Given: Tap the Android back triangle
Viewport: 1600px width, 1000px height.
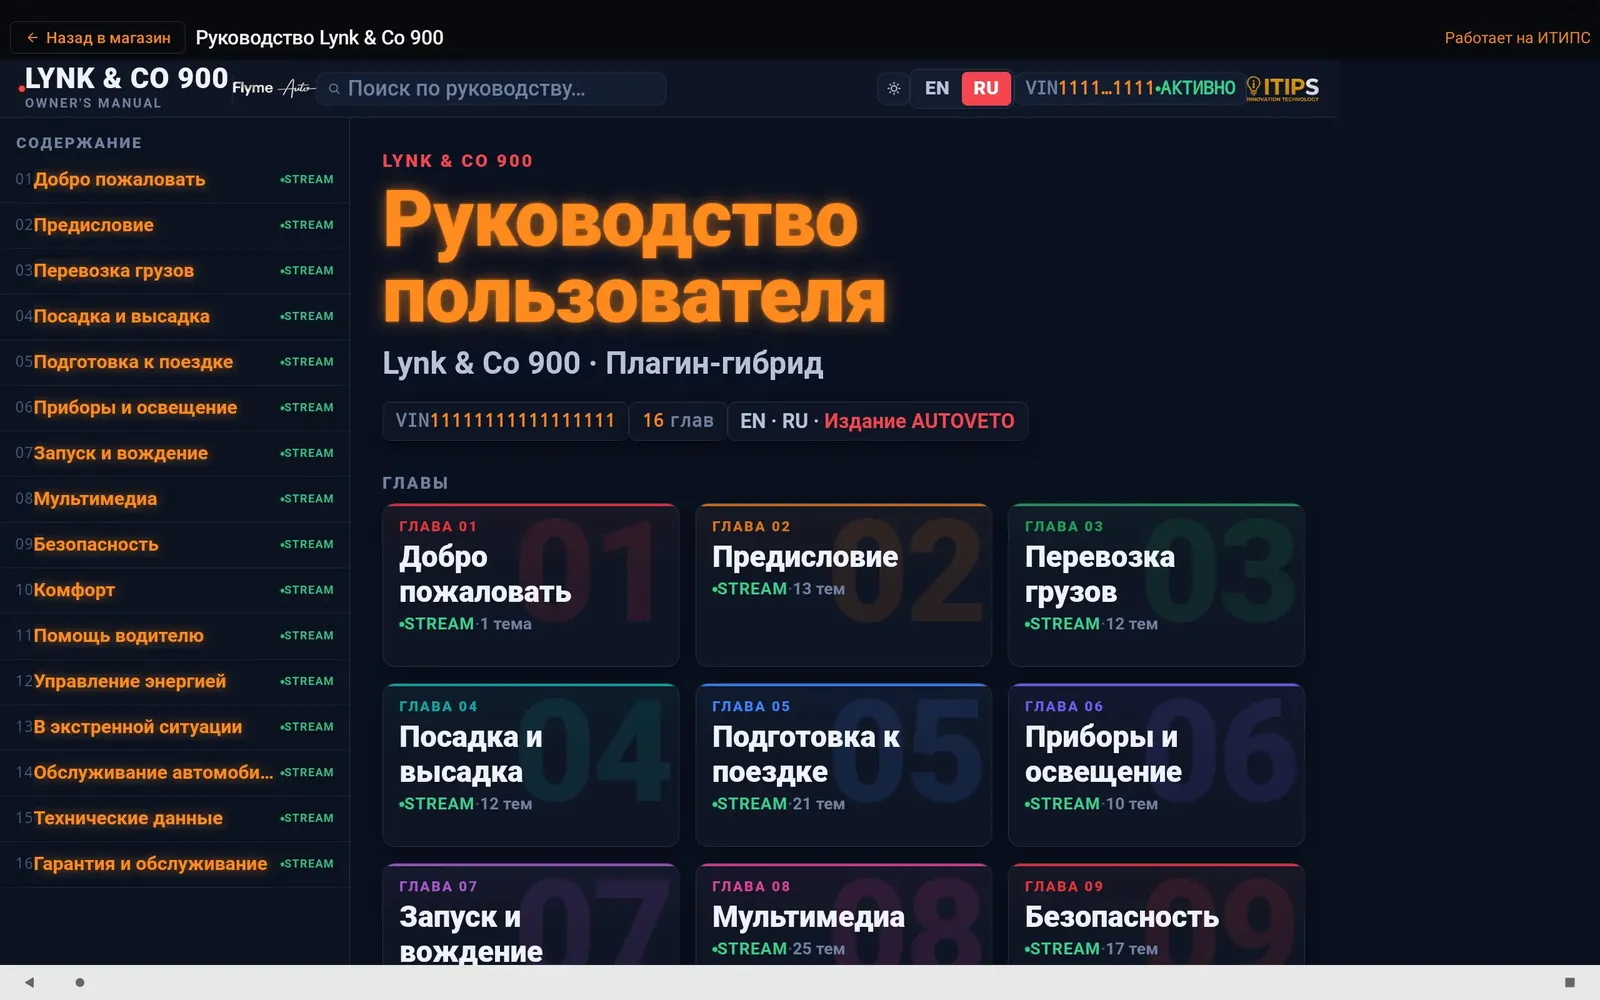Looking at the screenshot, I should pos(29,982).
